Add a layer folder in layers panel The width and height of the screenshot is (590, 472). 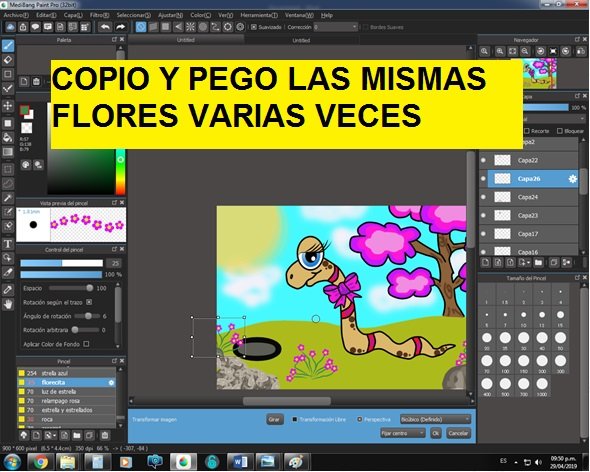(x=538, y=262)
